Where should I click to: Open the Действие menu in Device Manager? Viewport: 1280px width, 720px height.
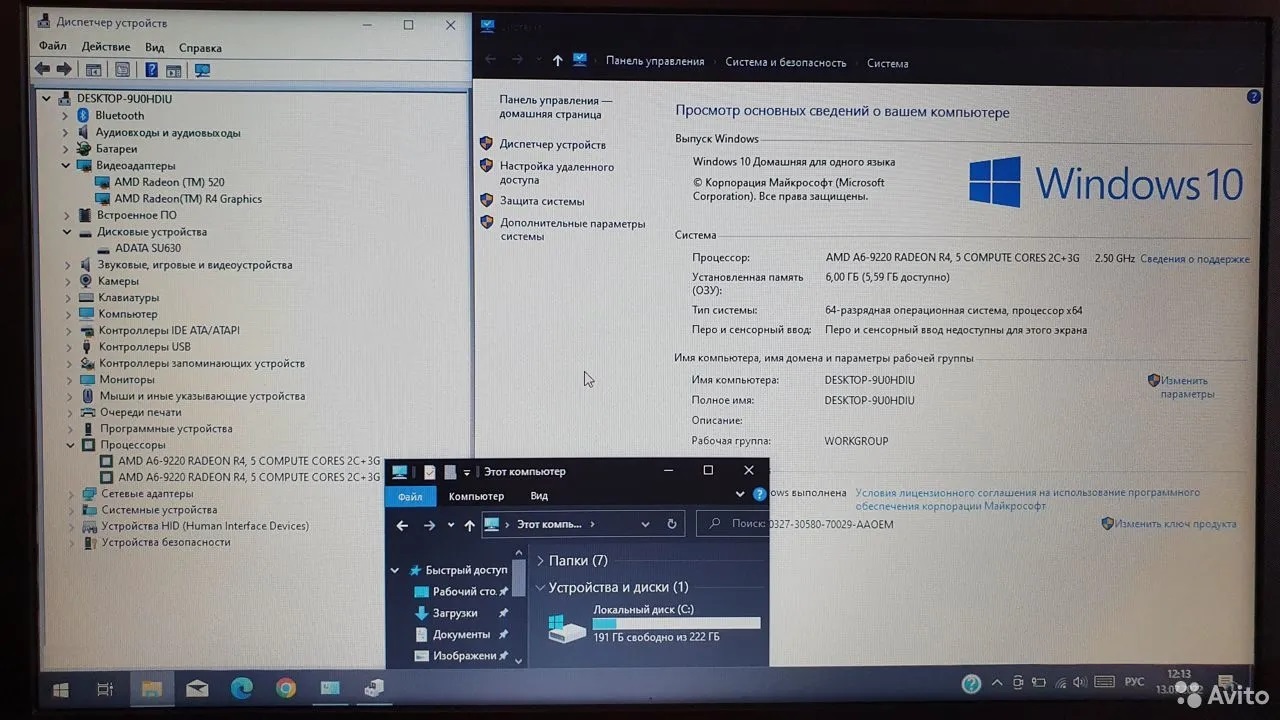pos(106,47)
